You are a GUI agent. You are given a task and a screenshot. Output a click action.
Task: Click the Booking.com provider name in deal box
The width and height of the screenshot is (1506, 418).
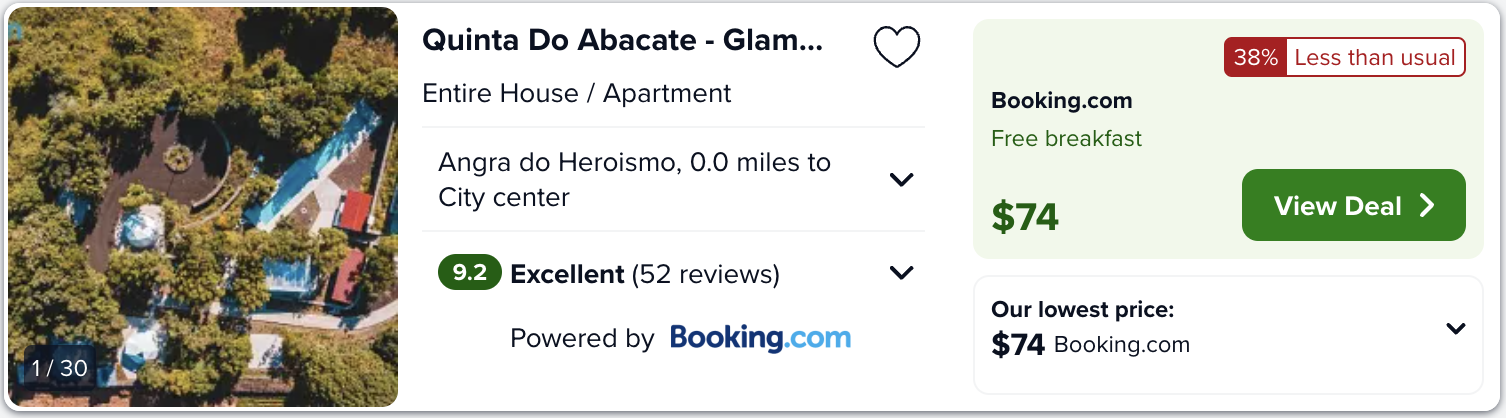coord(1061,101)
